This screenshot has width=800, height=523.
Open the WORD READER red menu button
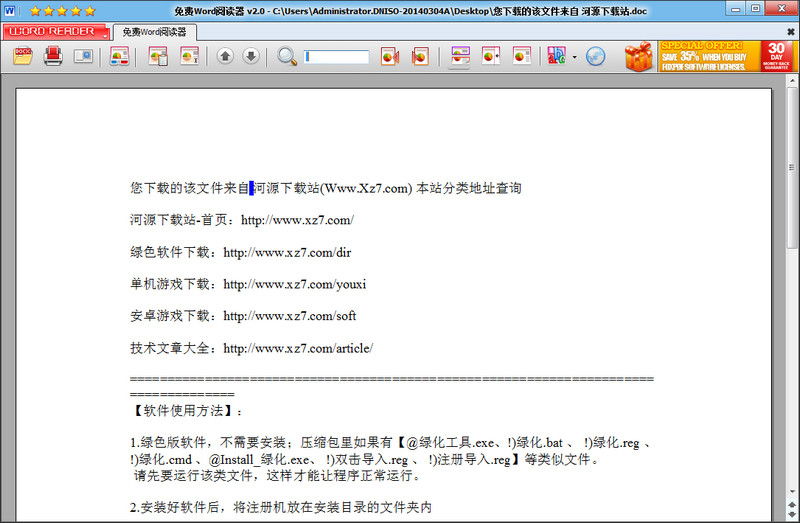56,32
